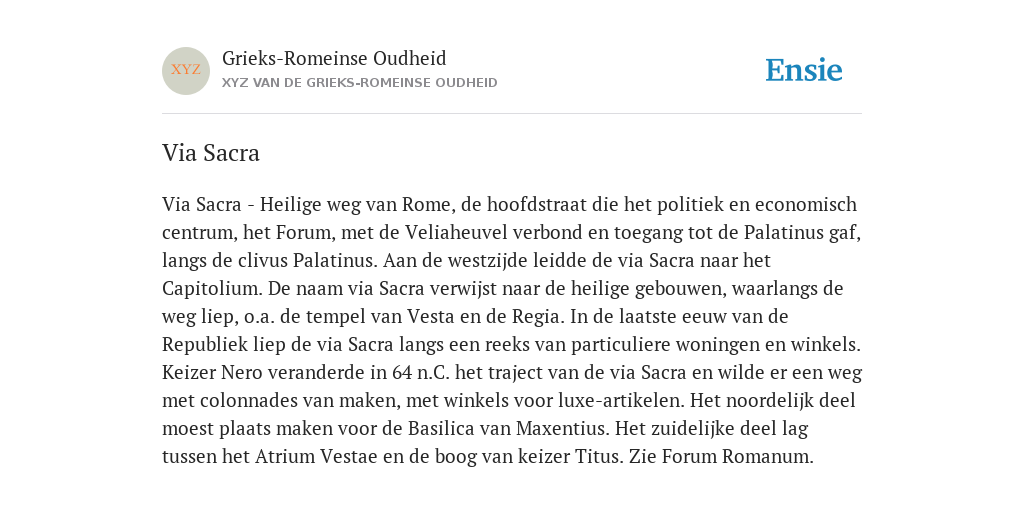Click the horizontal divider below the header

(512, 114)
